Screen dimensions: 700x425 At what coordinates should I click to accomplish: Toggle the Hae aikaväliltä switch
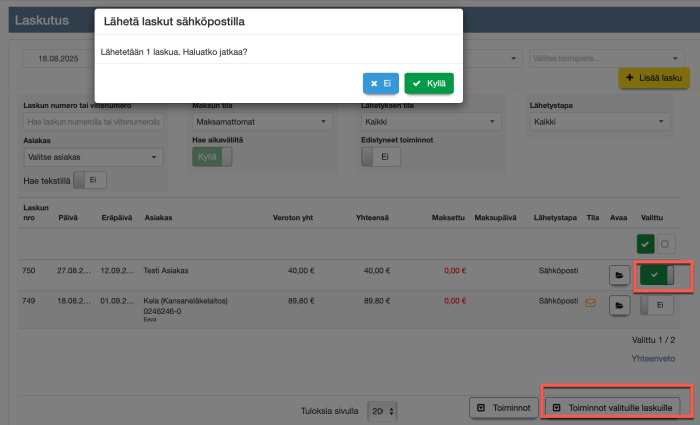[211, 157]
